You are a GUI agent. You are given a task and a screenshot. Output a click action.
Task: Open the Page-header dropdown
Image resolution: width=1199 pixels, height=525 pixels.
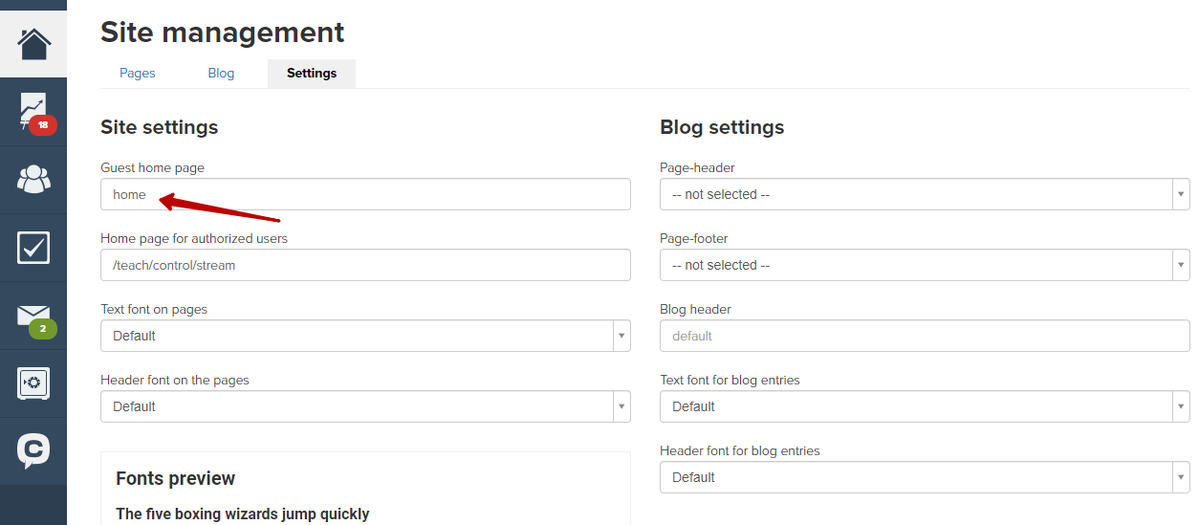924,194
